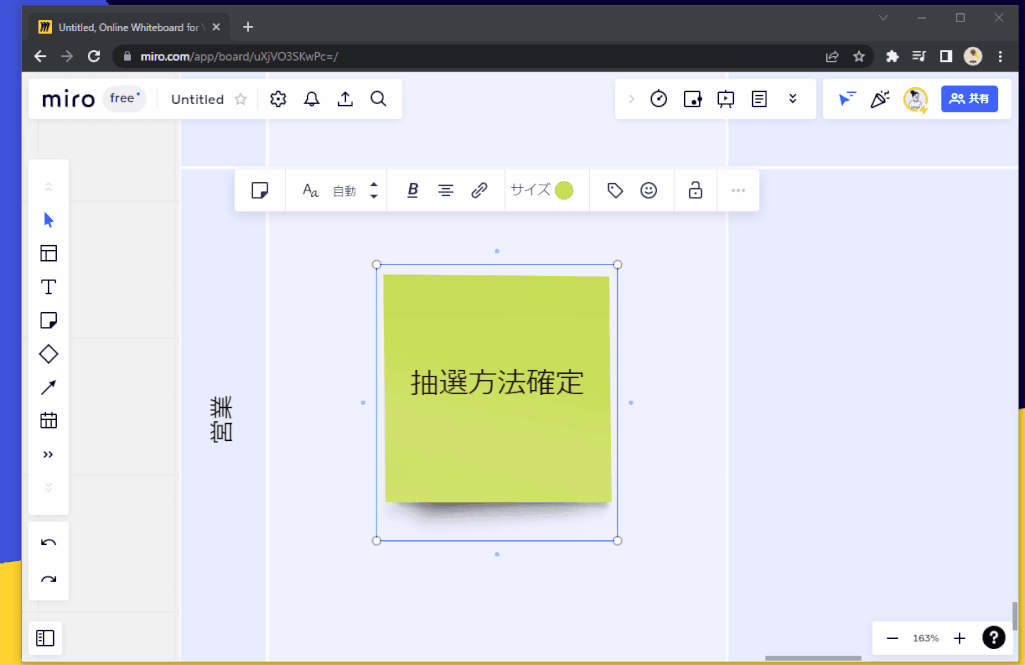Image resolution: width=1025 pixels, height=665 pixels.
Task: Open a new browser tab
Action: tap(248, 27)
